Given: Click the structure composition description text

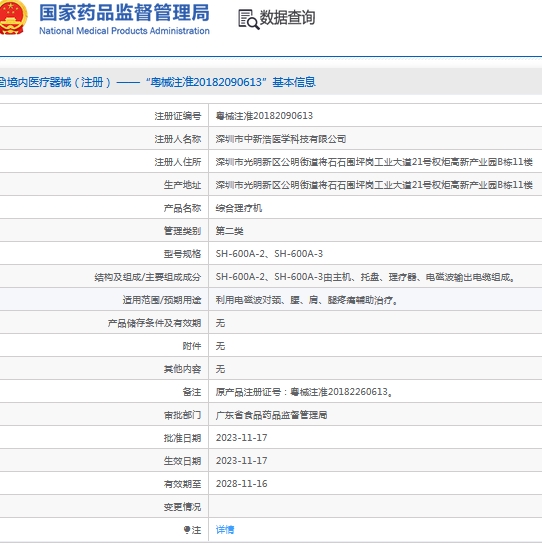Looking at the screenshot, I should click(366, 277).
